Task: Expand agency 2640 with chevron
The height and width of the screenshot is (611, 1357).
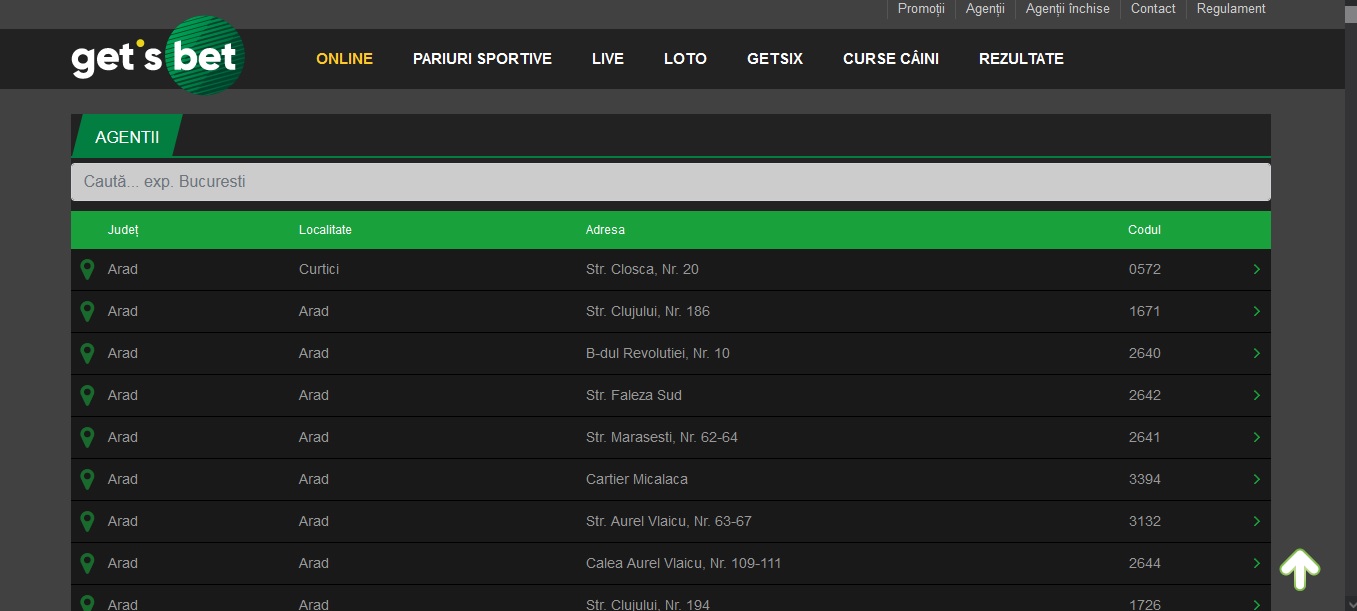Action: pos(1256,353)
